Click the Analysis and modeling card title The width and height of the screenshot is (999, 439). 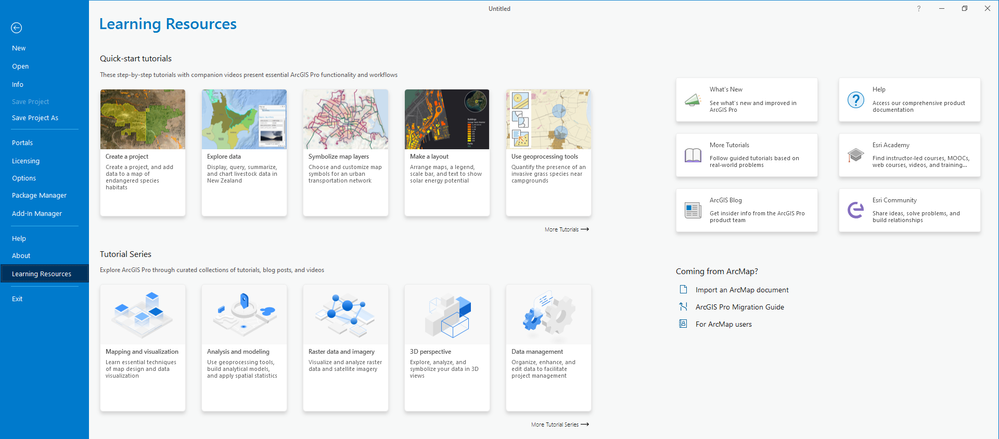tap(238, 351)
